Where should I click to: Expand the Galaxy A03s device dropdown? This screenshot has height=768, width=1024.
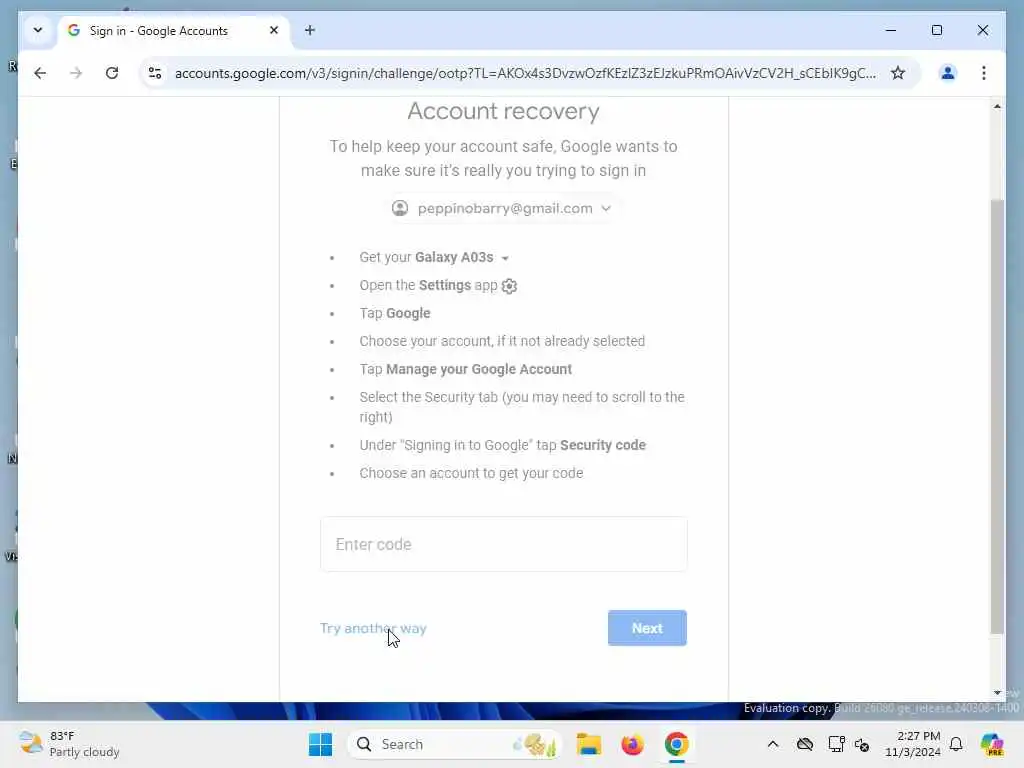click(x=505, y=258)
